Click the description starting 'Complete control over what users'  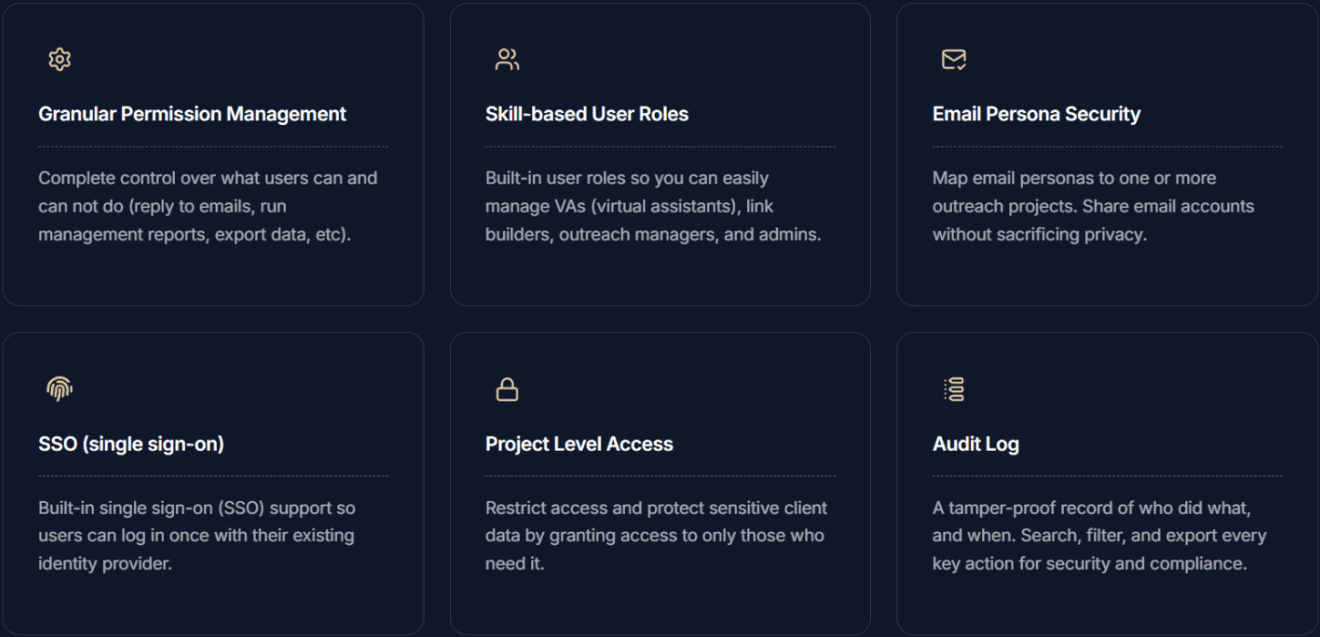point(208,206)
